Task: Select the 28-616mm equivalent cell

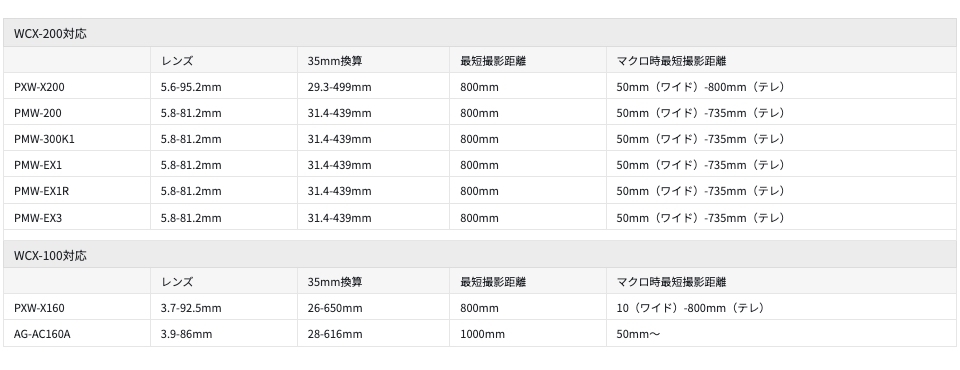Action: click(373, 333)
